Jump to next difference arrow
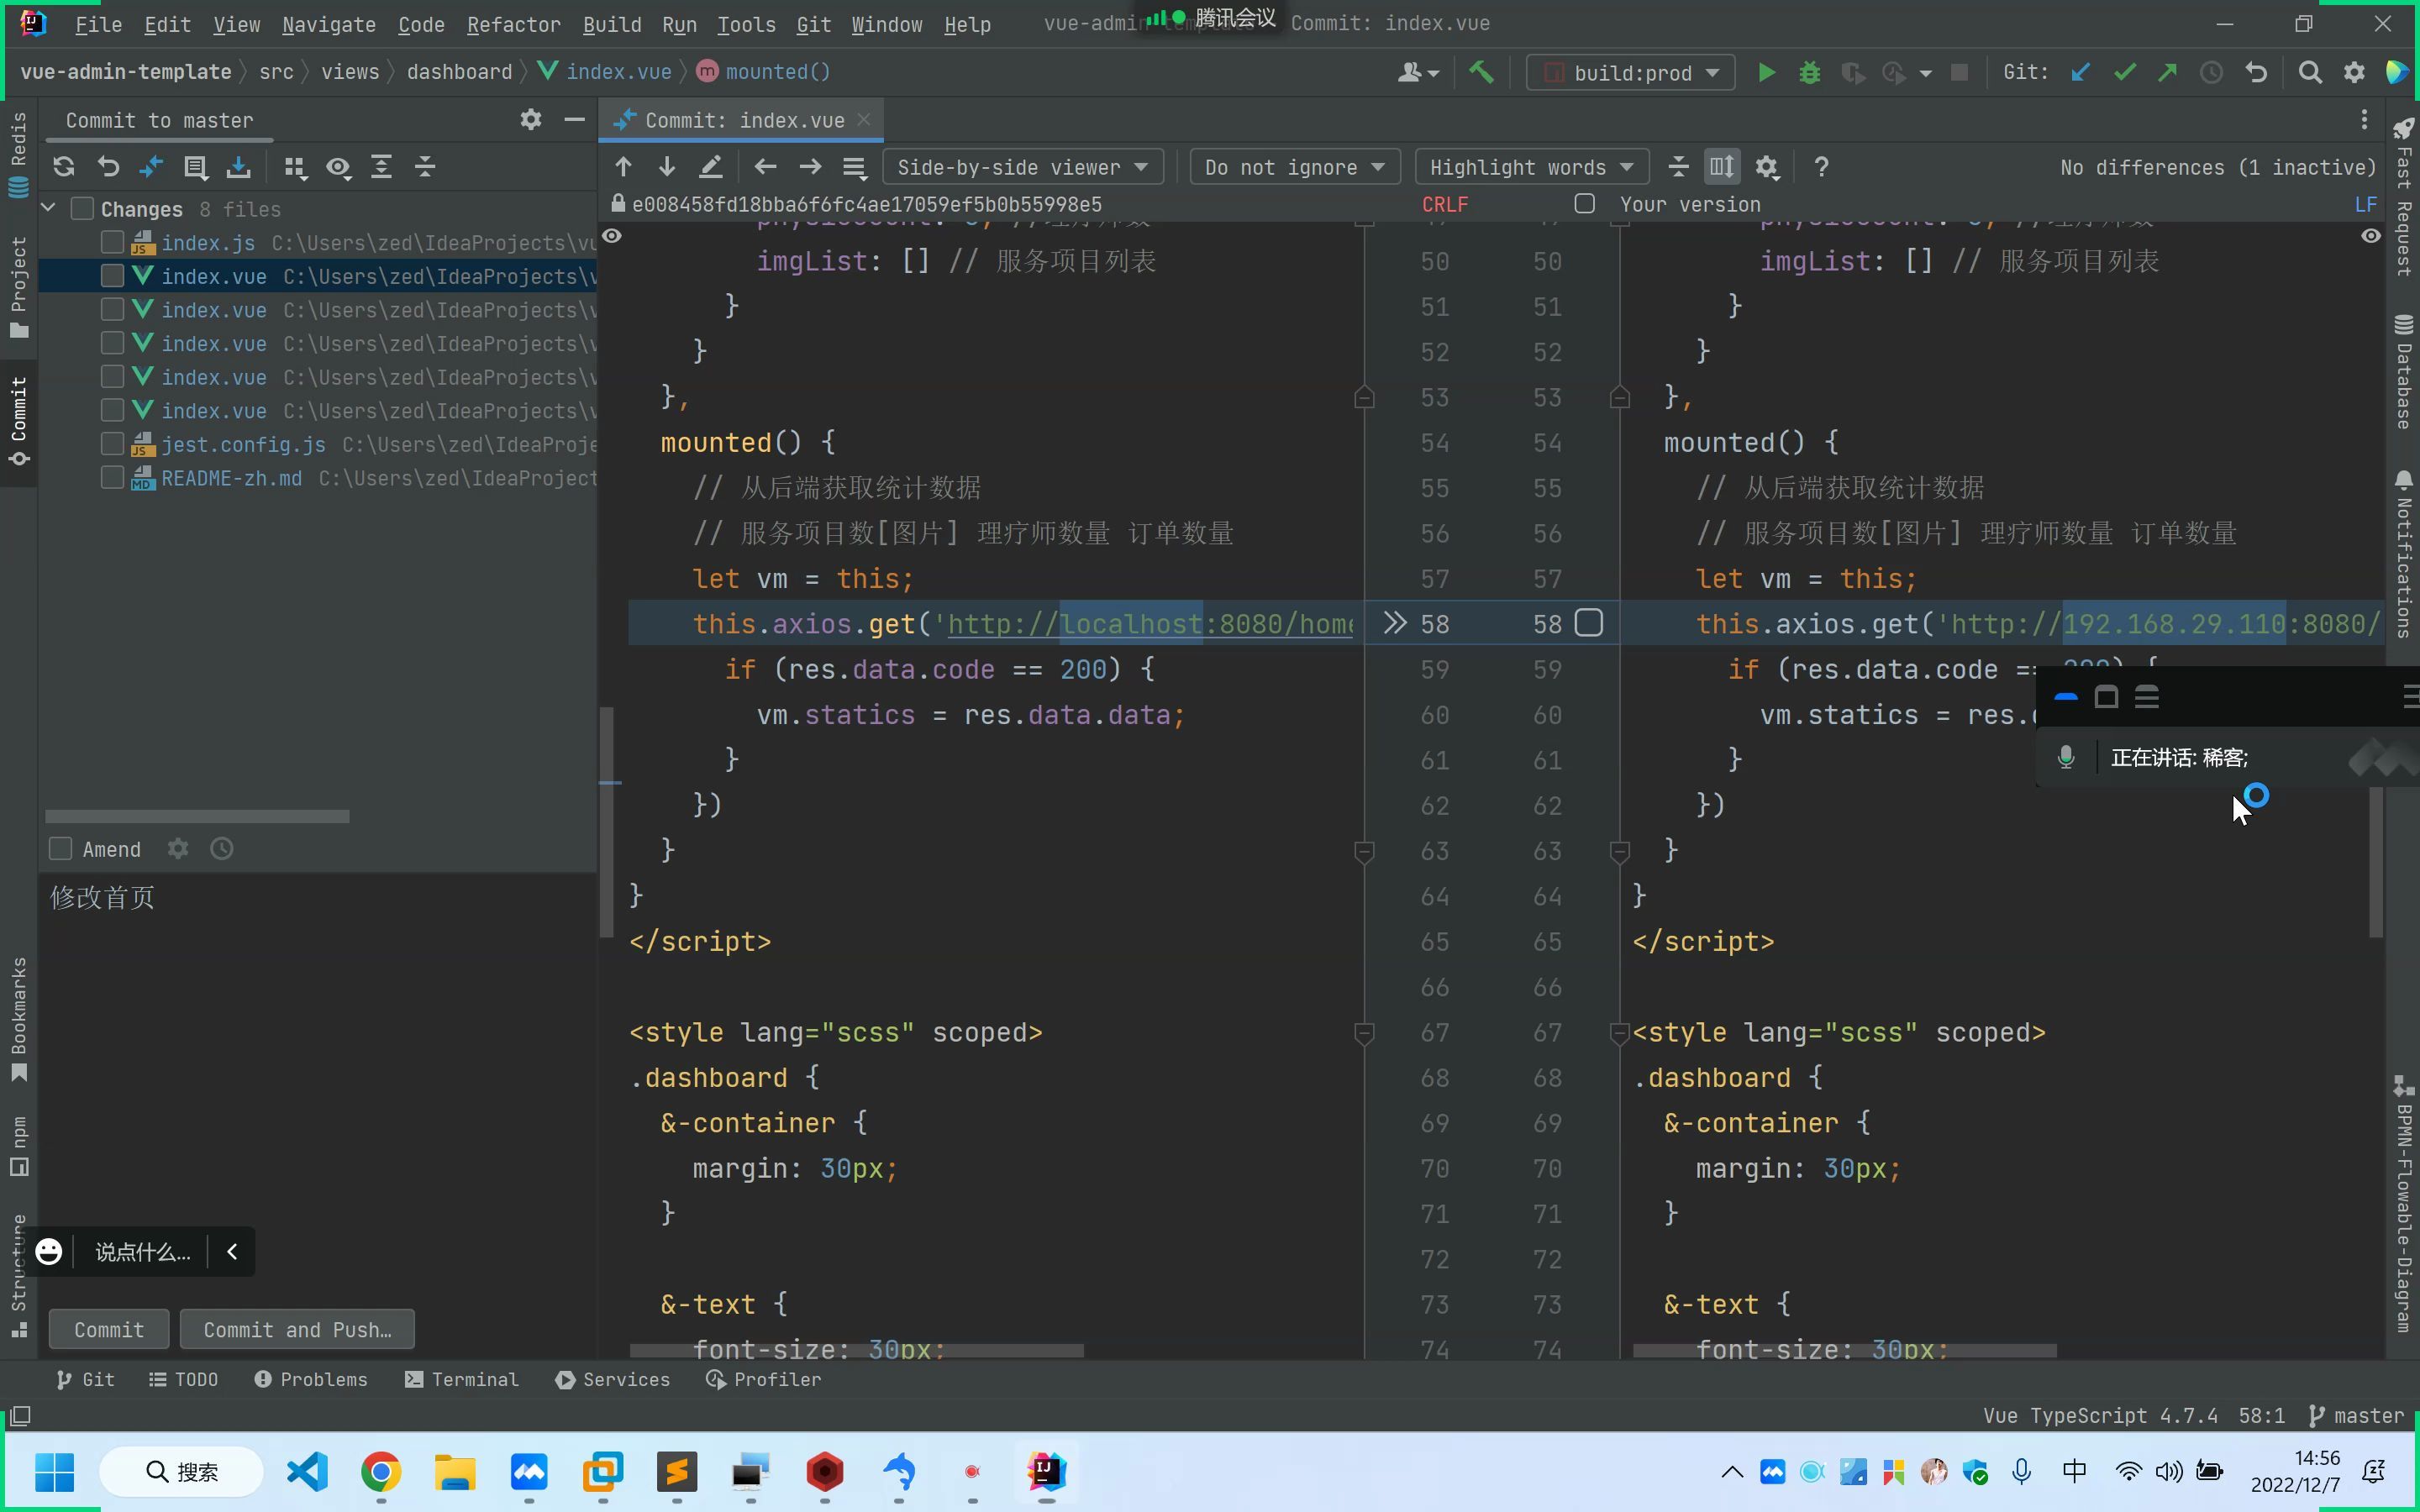 (x=667, y=167)
